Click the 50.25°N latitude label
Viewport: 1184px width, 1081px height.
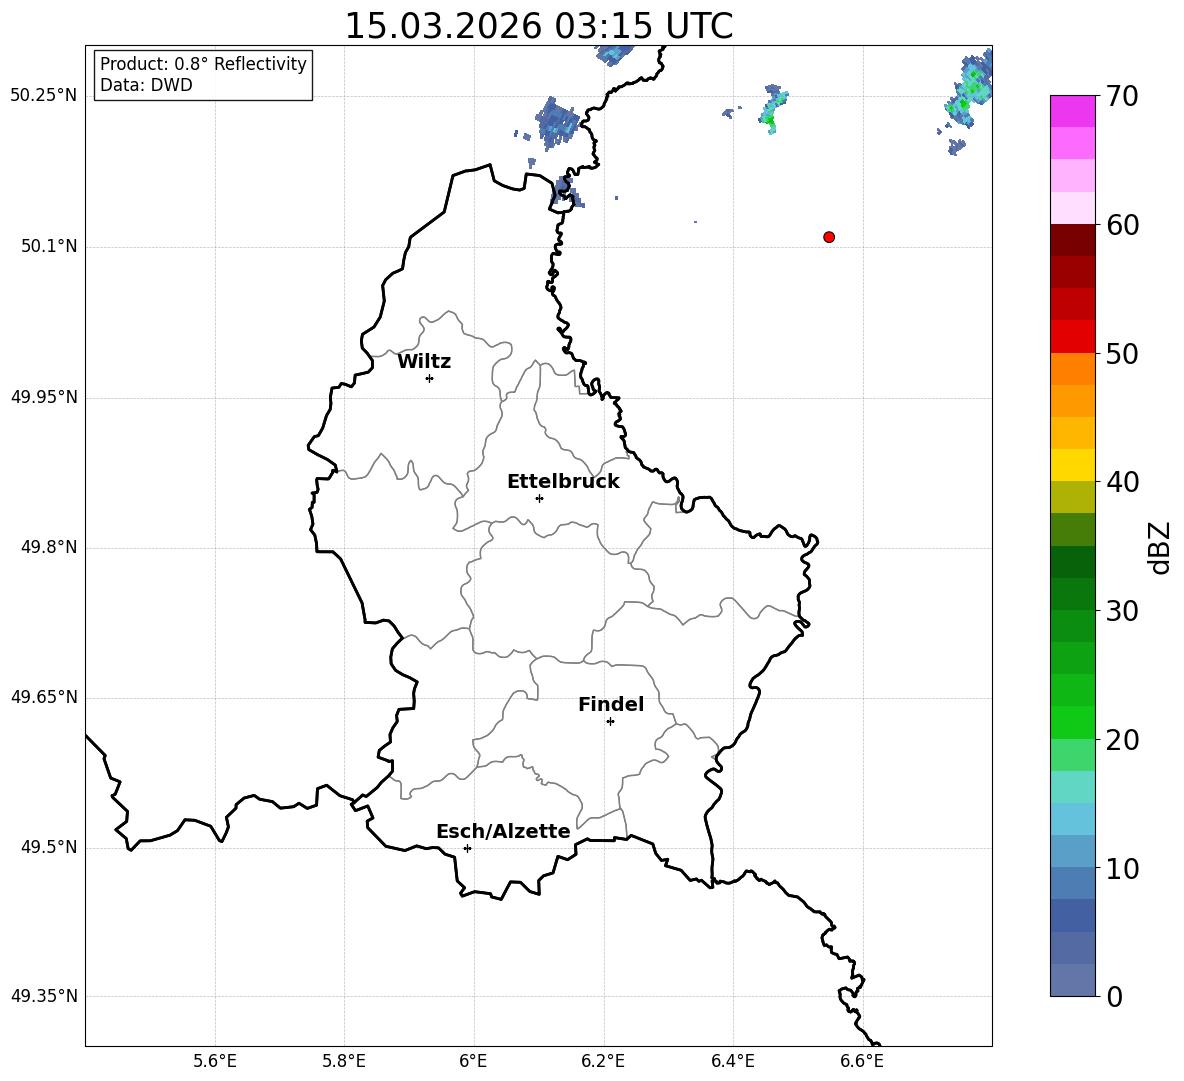pyautogui.click(x=43, y=96)
